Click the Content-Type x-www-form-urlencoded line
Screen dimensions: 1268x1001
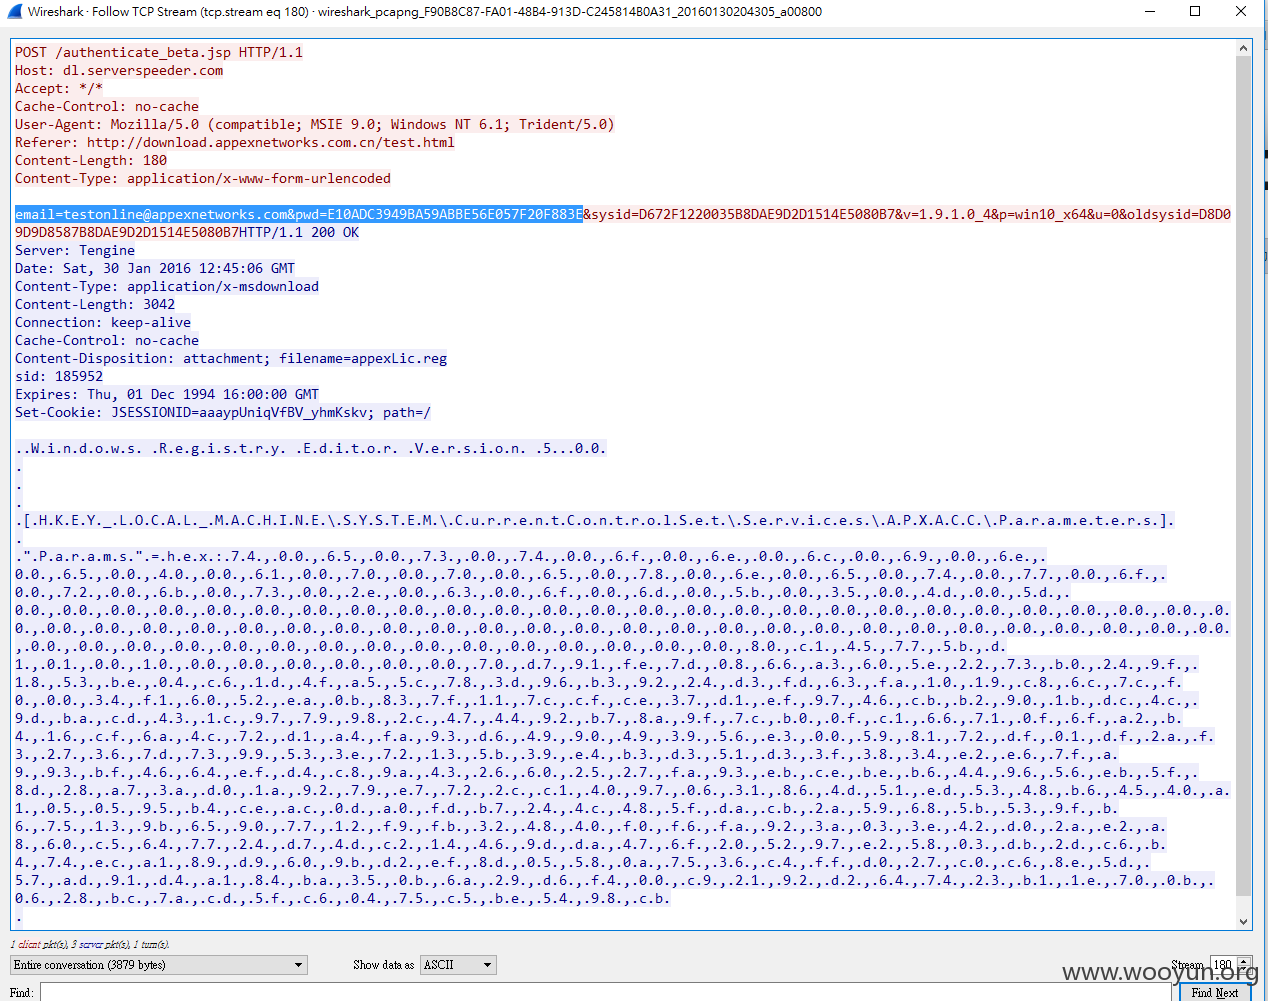coord(203,178)
